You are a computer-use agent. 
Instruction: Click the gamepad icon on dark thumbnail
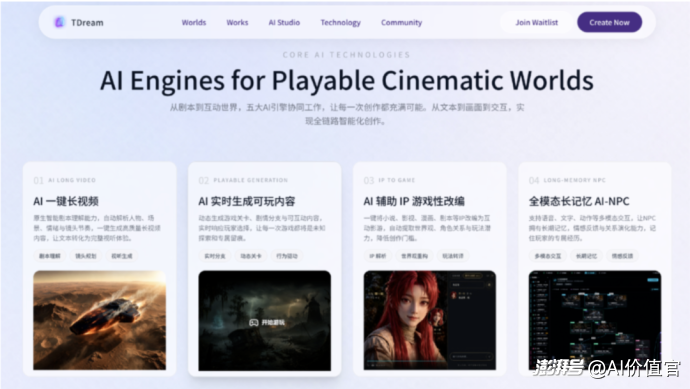tap(253, 323)
